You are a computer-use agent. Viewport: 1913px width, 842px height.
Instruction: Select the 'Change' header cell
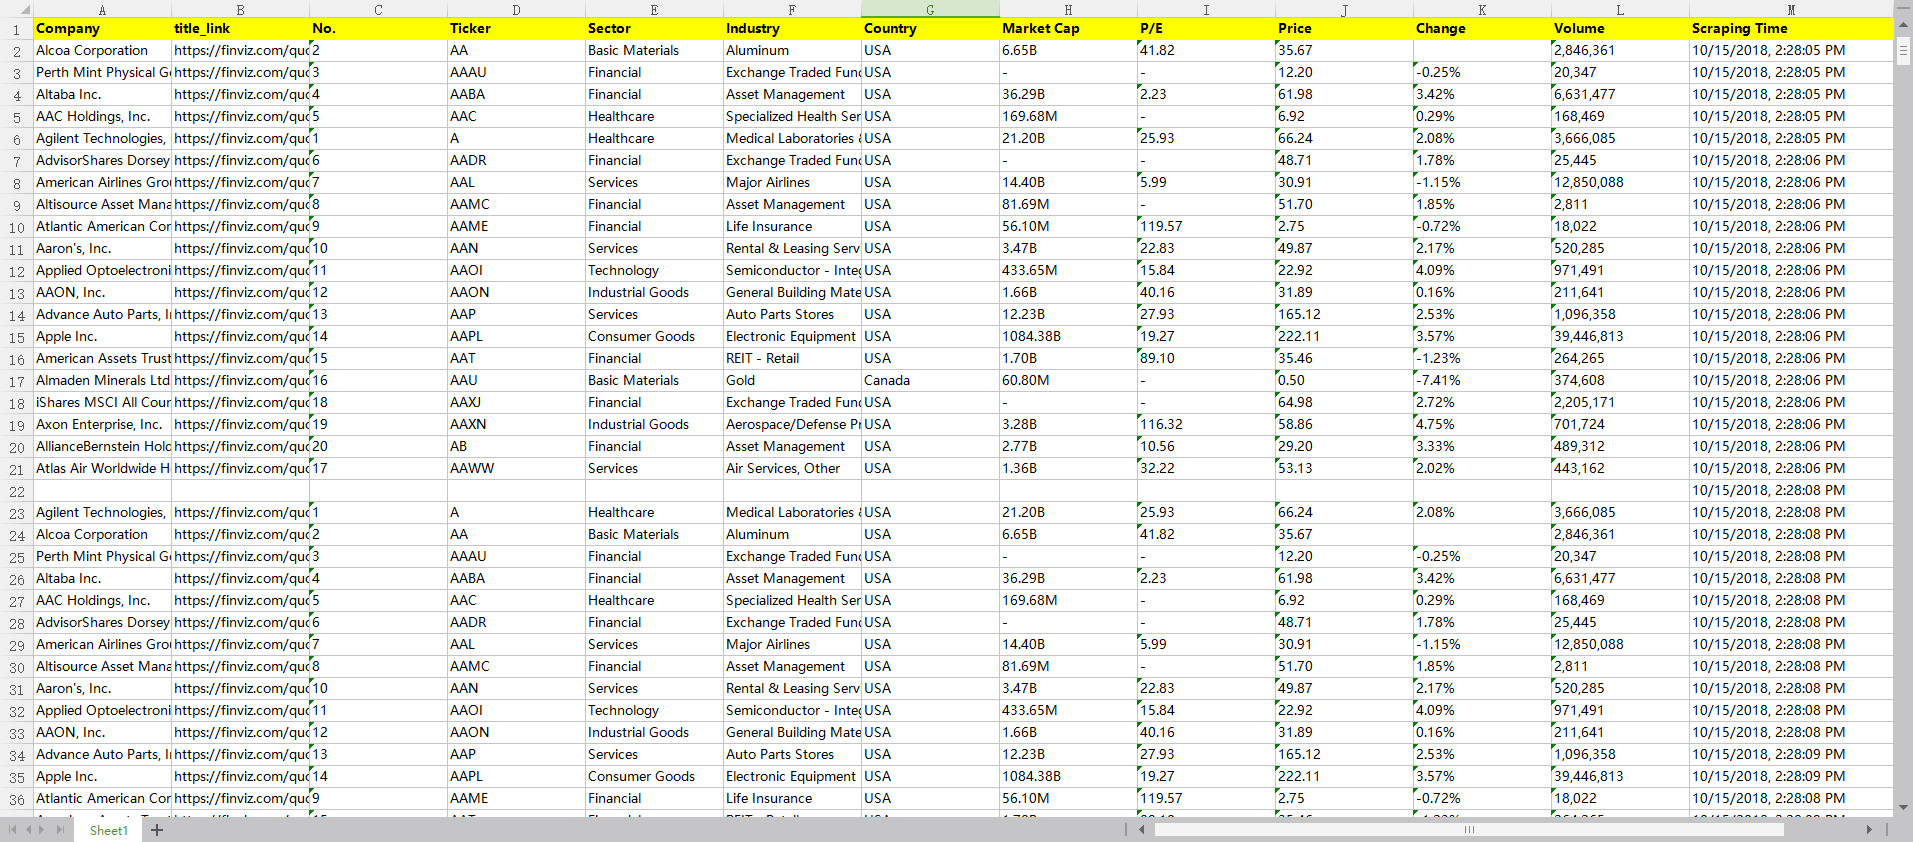[1482, 29]
